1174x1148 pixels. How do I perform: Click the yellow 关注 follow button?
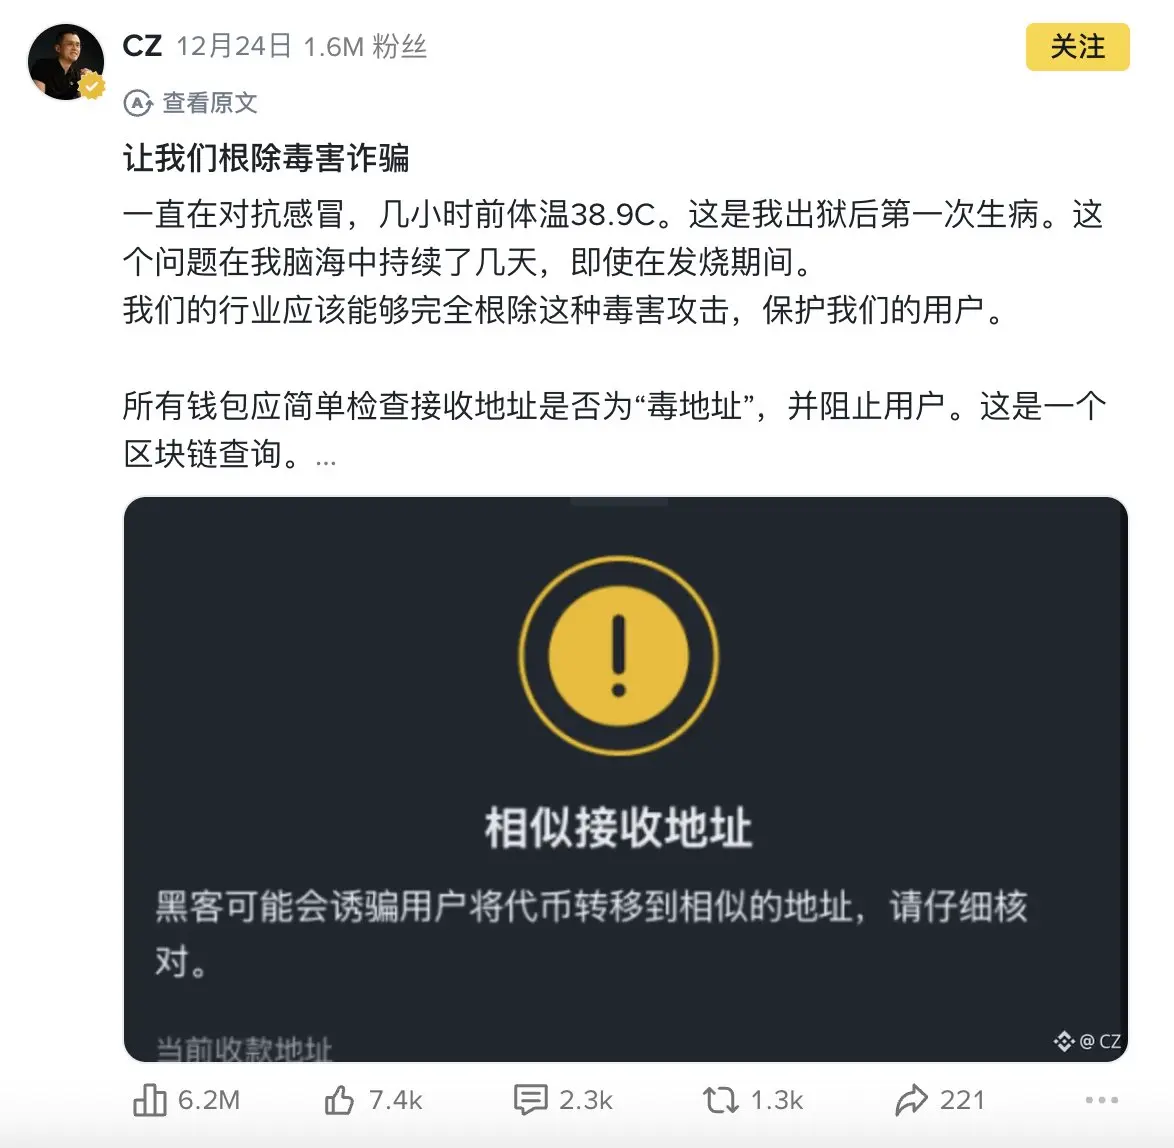(1077, 46)
